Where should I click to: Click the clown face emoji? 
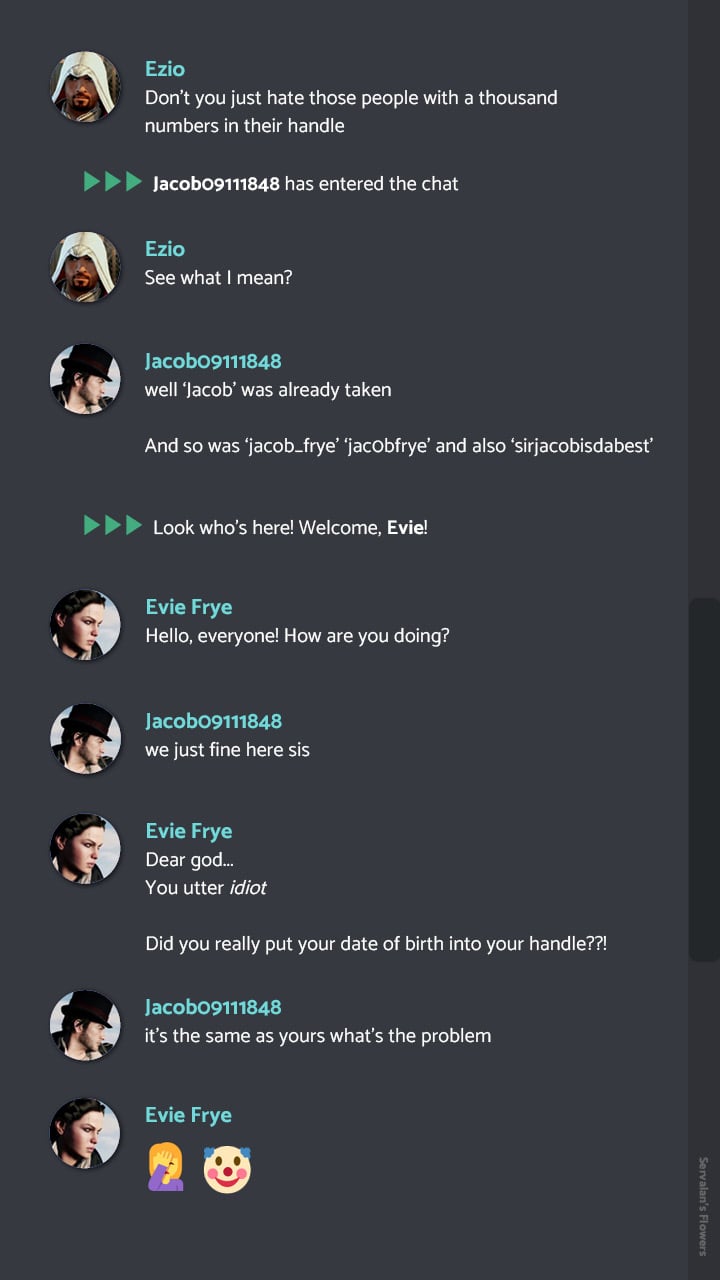pyautogui.click(x=227, y=1168)
